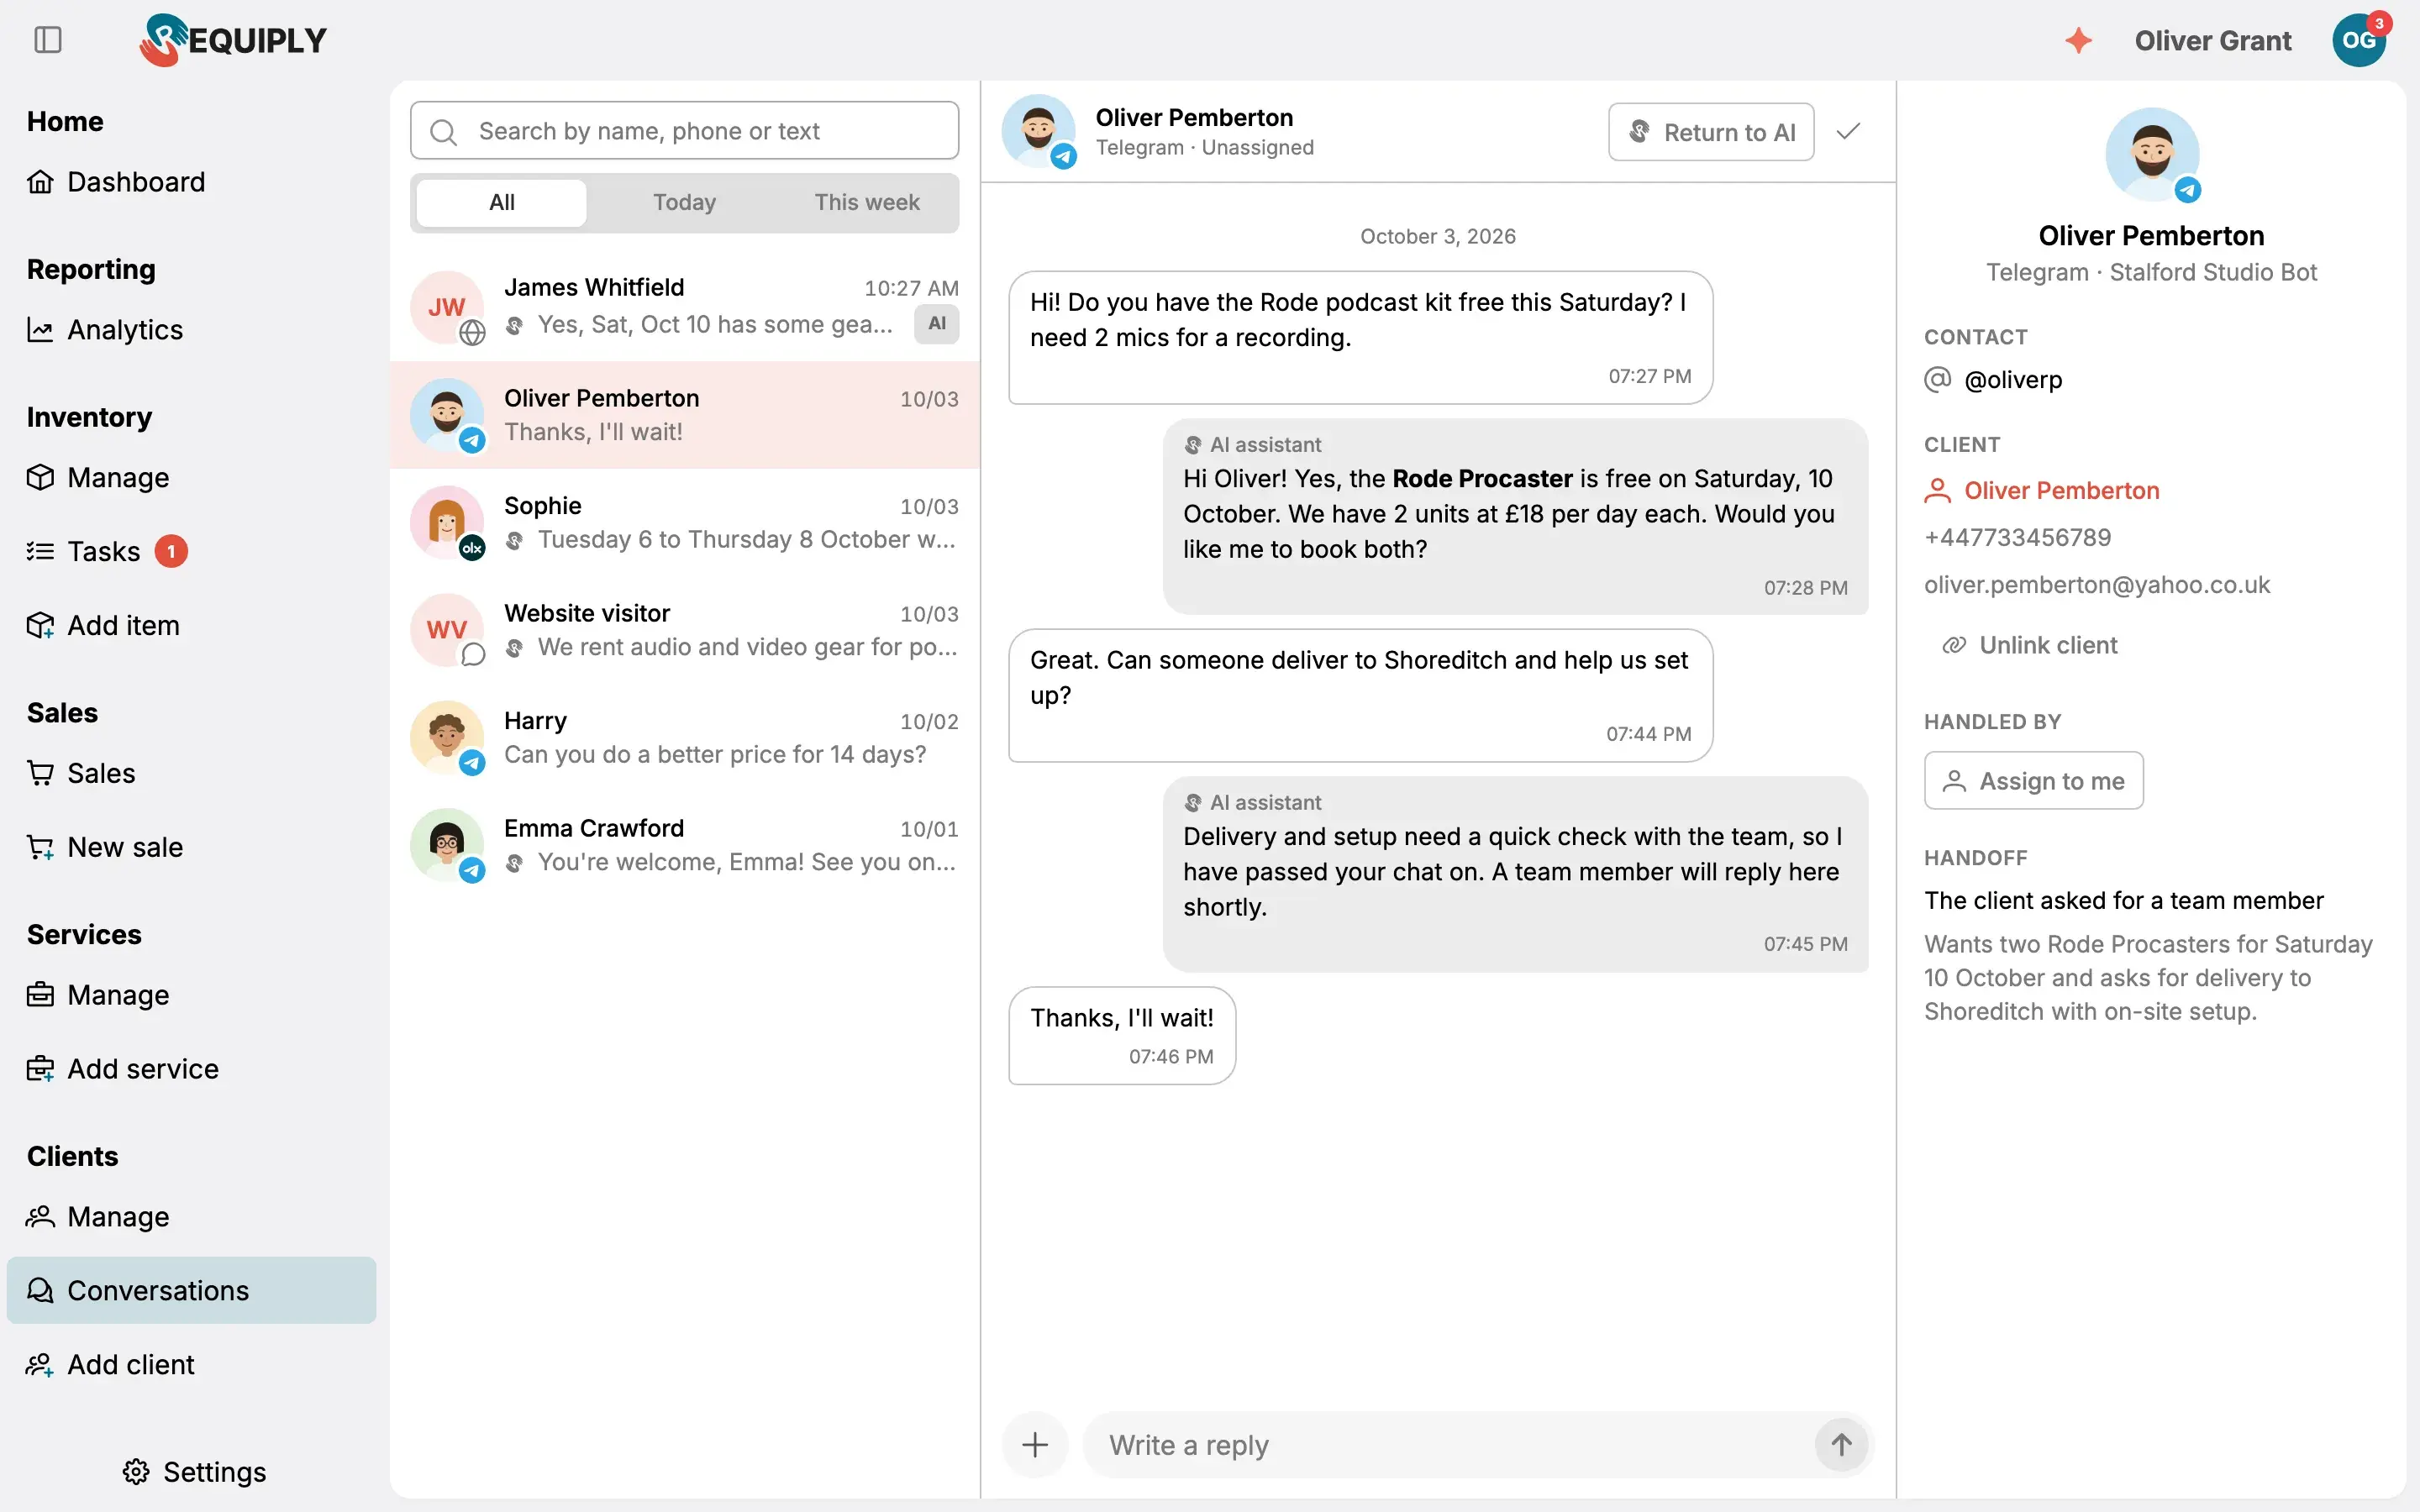Open James Whitfield conversation
The height and width of the screenshot is (1512, 2420).
click(x=684, y=307)
